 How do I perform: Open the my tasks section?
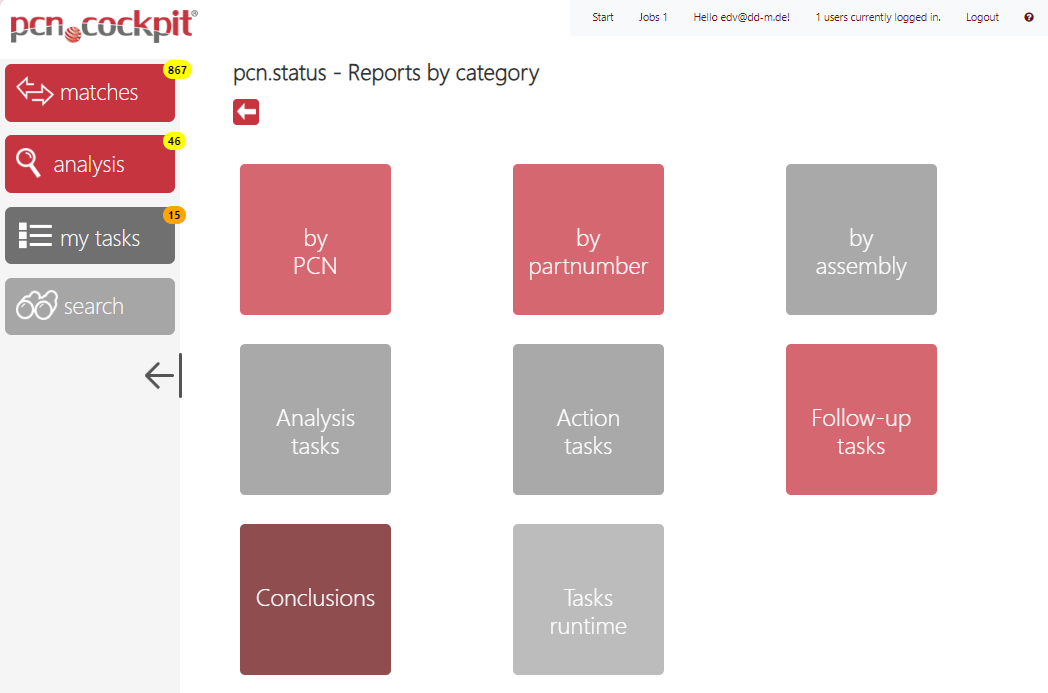(x=90, y=235)
